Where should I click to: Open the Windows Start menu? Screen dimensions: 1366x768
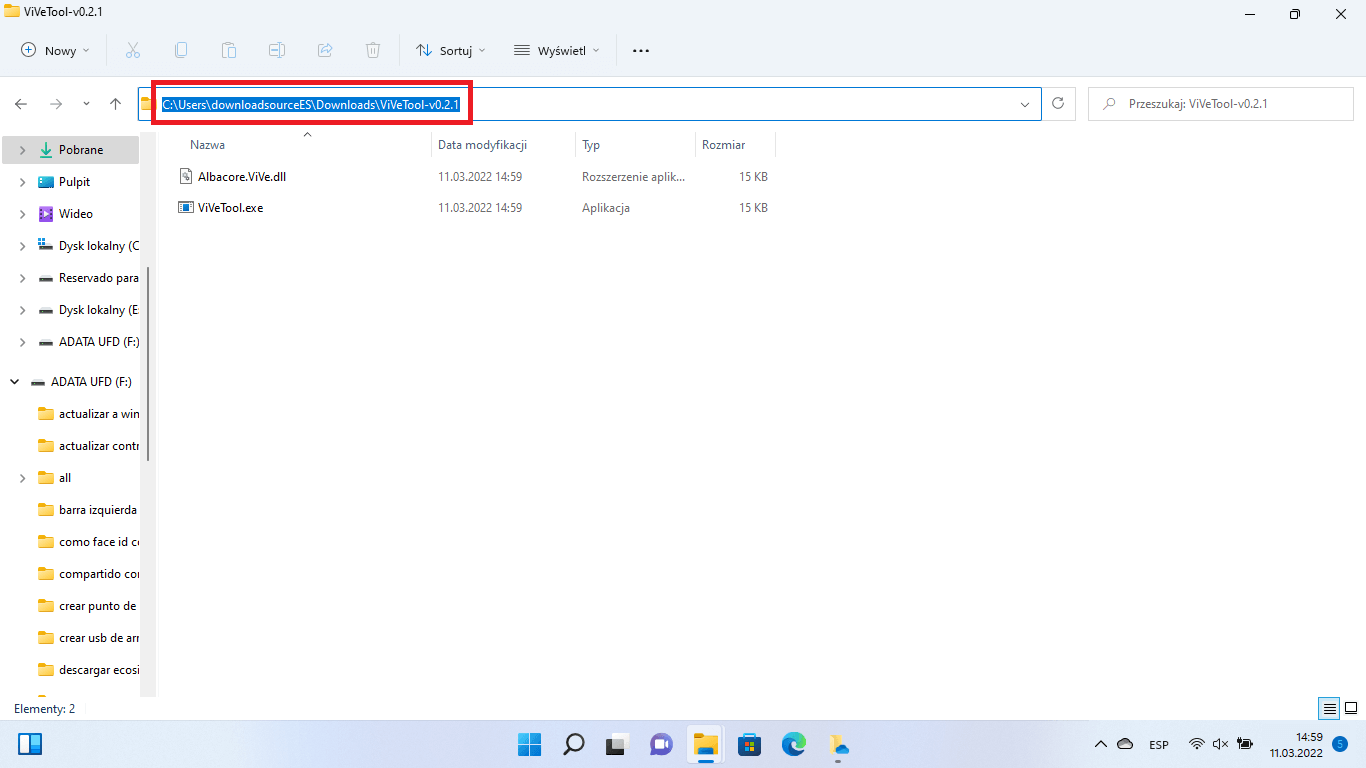click(x=529, y=744)
